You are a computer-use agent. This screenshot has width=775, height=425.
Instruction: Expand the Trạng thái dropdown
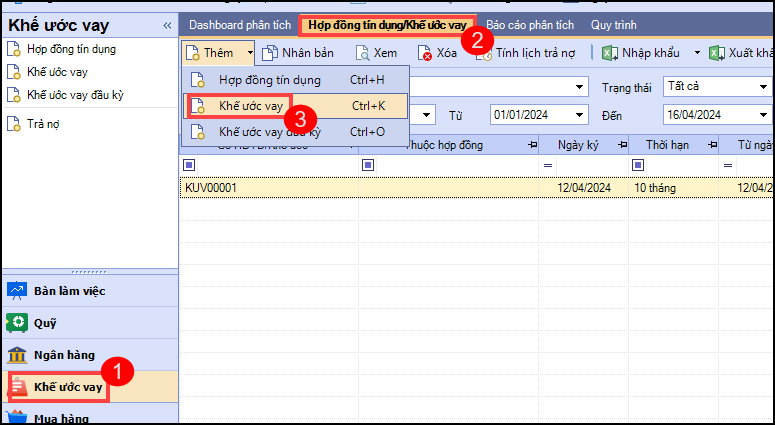point(764,87)
